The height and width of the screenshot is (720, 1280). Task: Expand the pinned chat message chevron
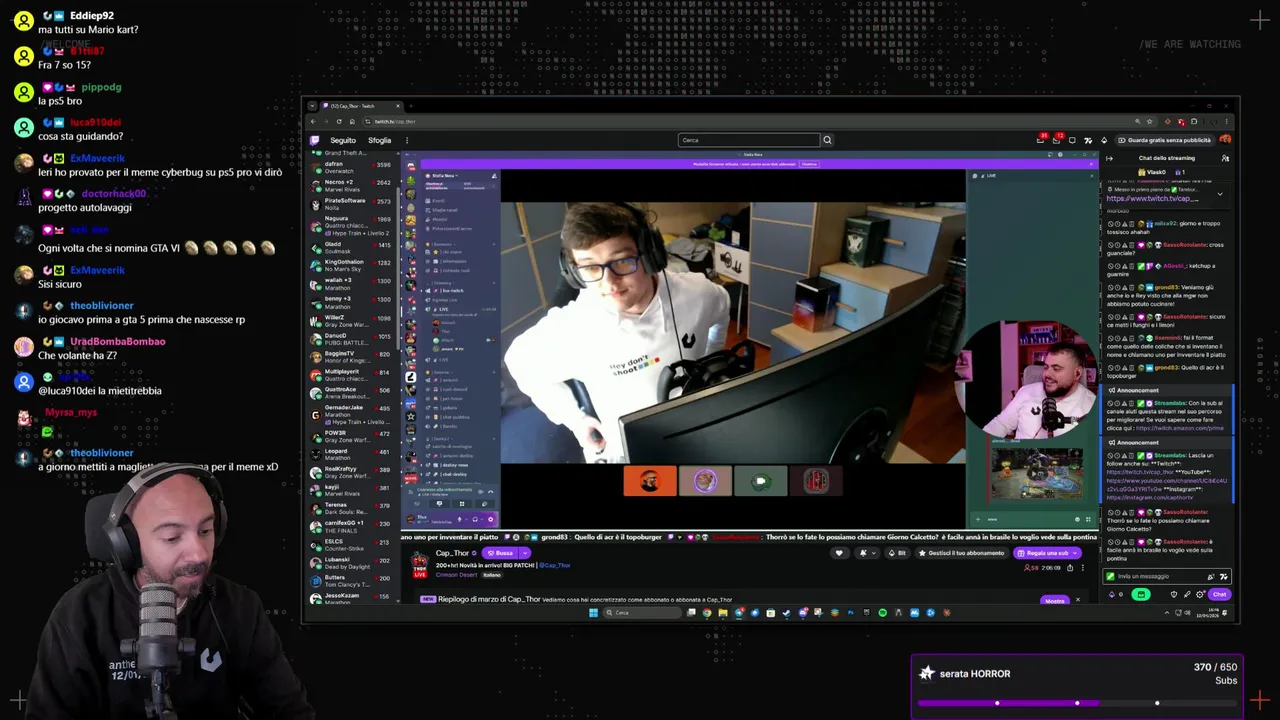coord(1220,194)
